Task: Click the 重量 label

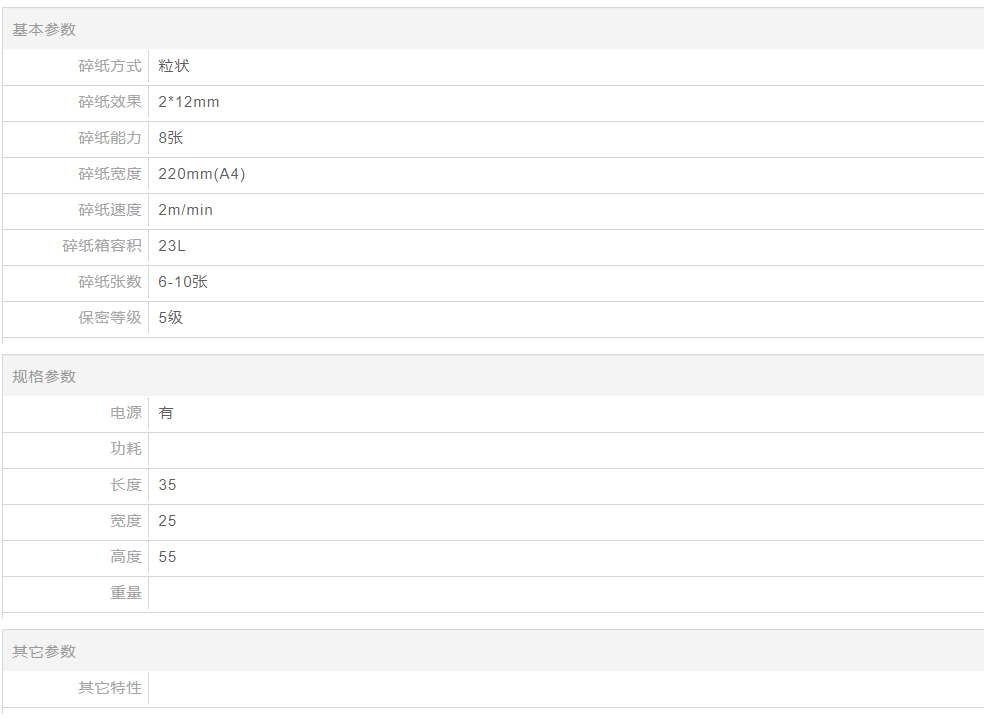Action: click(x=126, y=593)
